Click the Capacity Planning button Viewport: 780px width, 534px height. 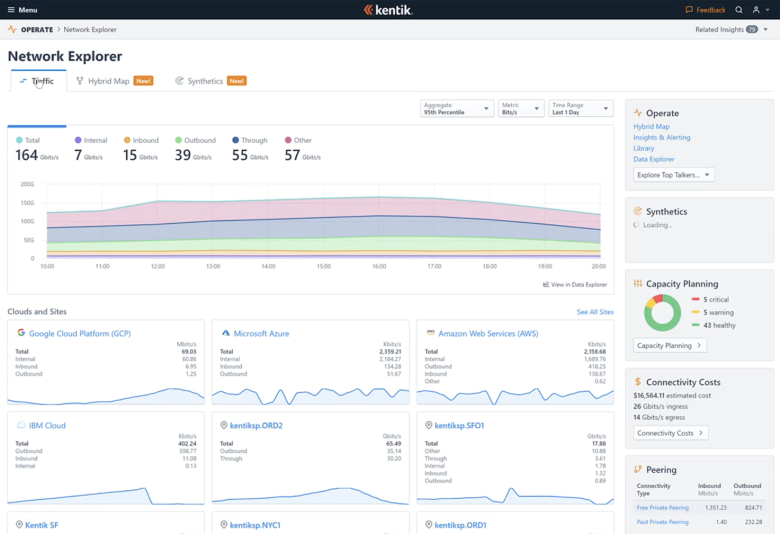click(x=670, y=345)
